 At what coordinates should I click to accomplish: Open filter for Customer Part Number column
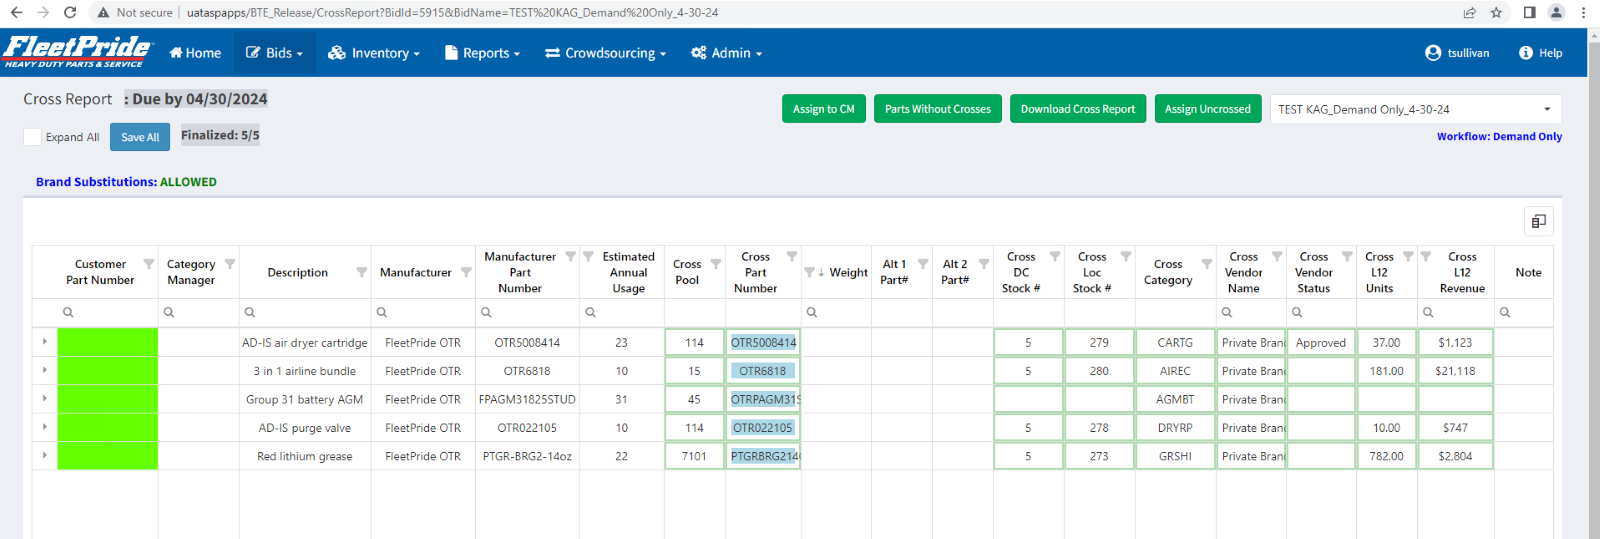click(149, 264)
